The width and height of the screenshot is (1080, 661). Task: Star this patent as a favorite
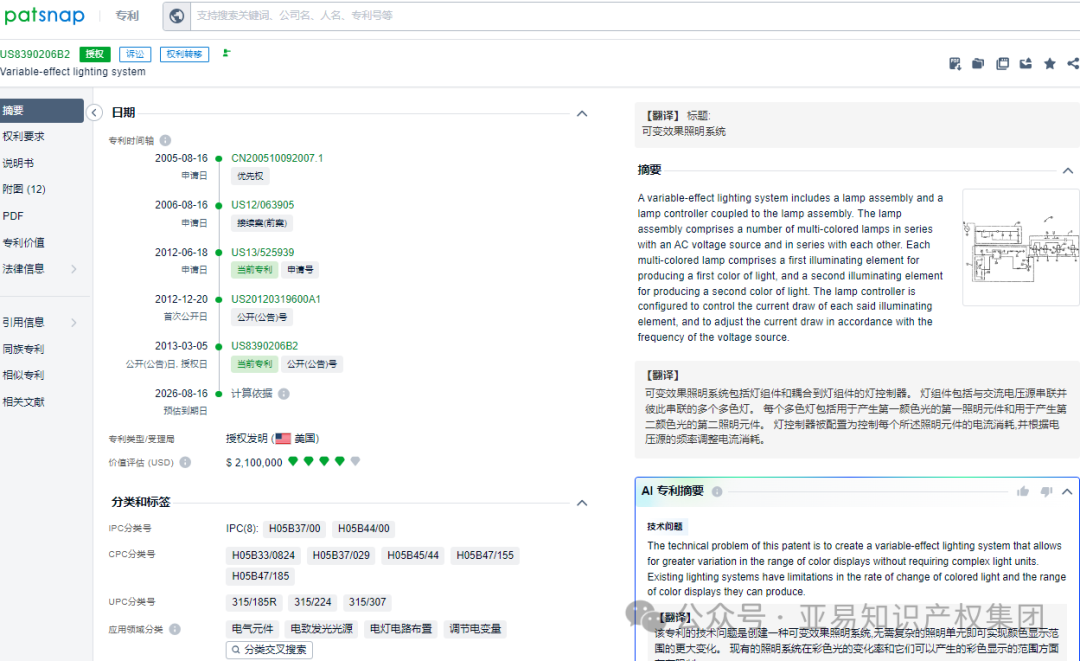1048,63
